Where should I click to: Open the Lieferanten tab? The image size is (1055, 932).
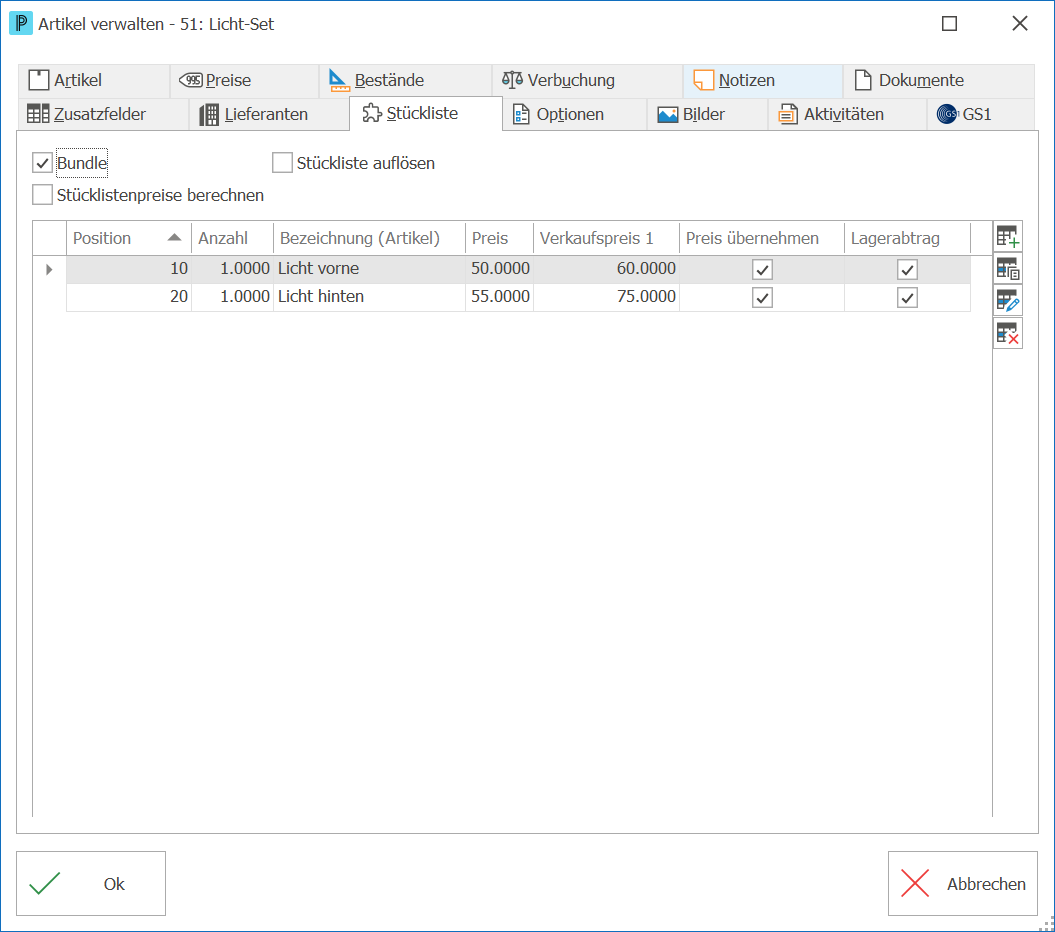(269, 114)
